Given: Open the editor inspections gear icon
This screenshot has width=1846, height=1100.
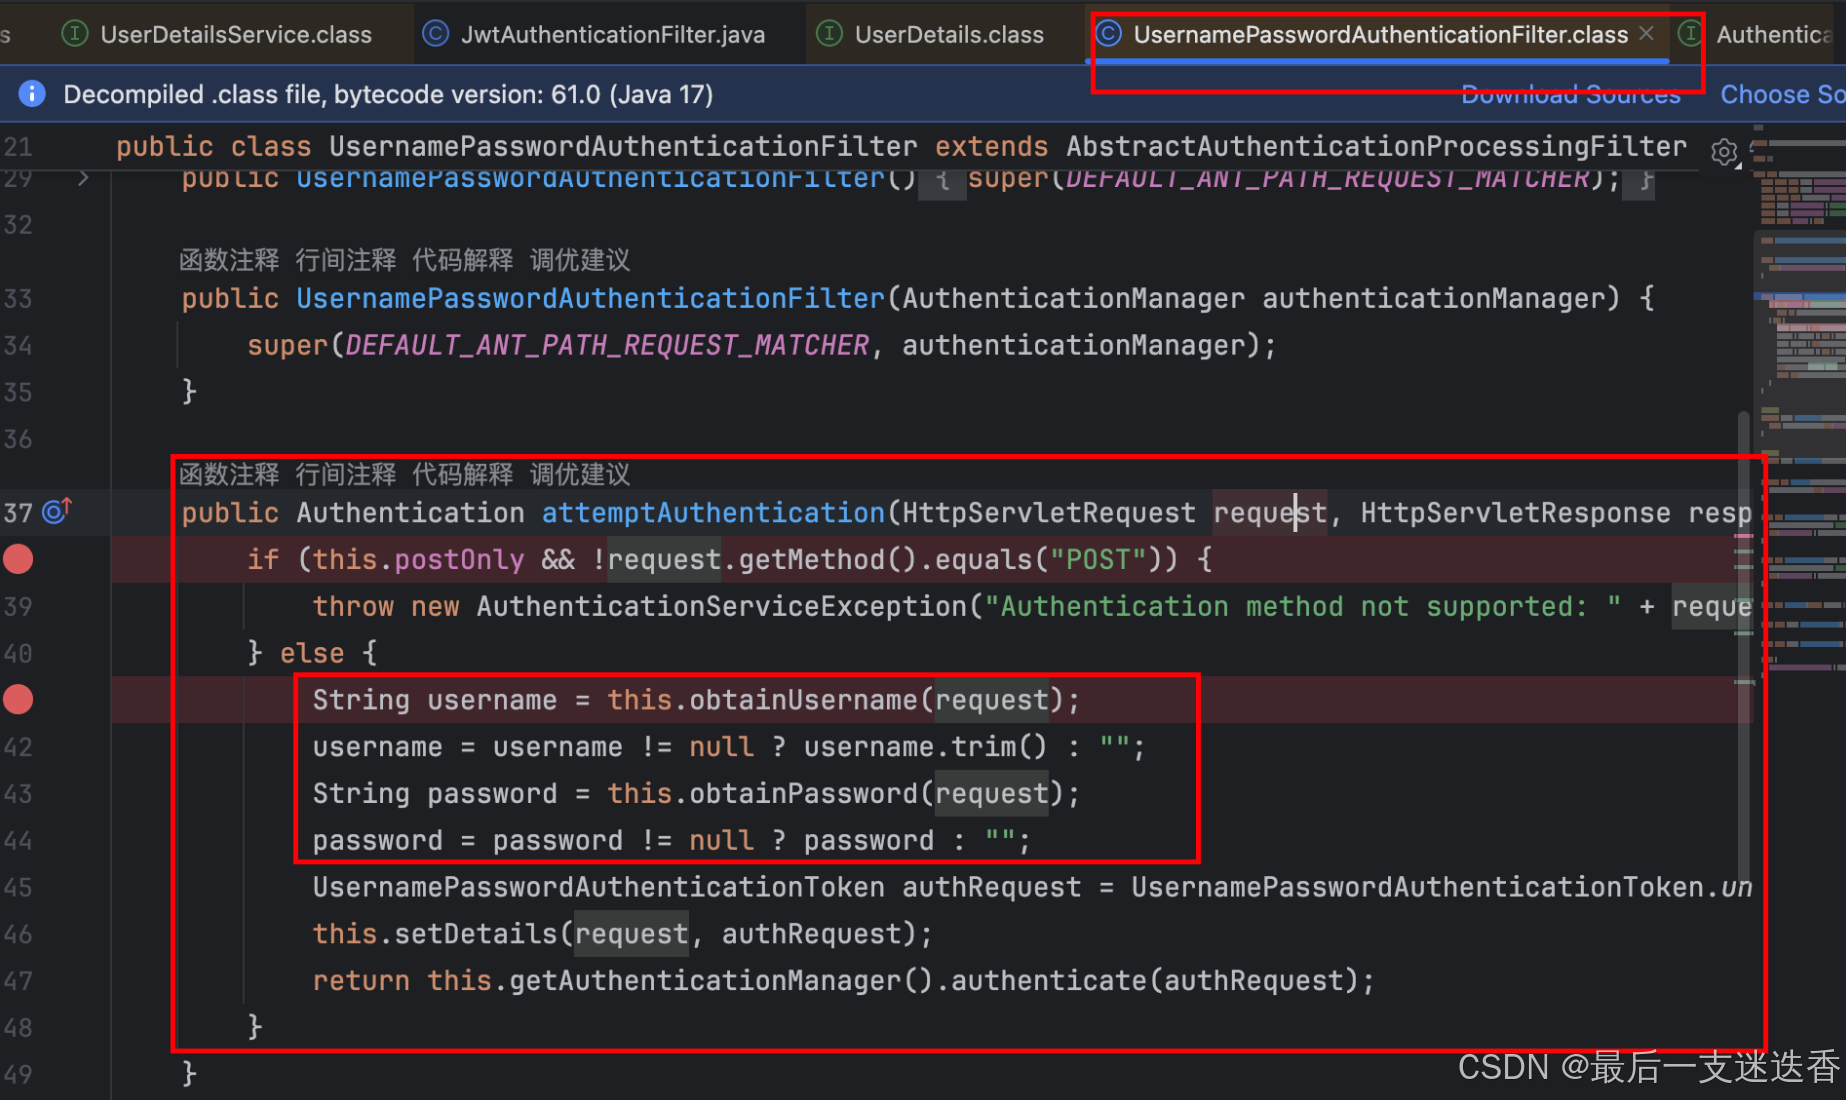Looking at the screenshot, I should tap(1724, 152).
